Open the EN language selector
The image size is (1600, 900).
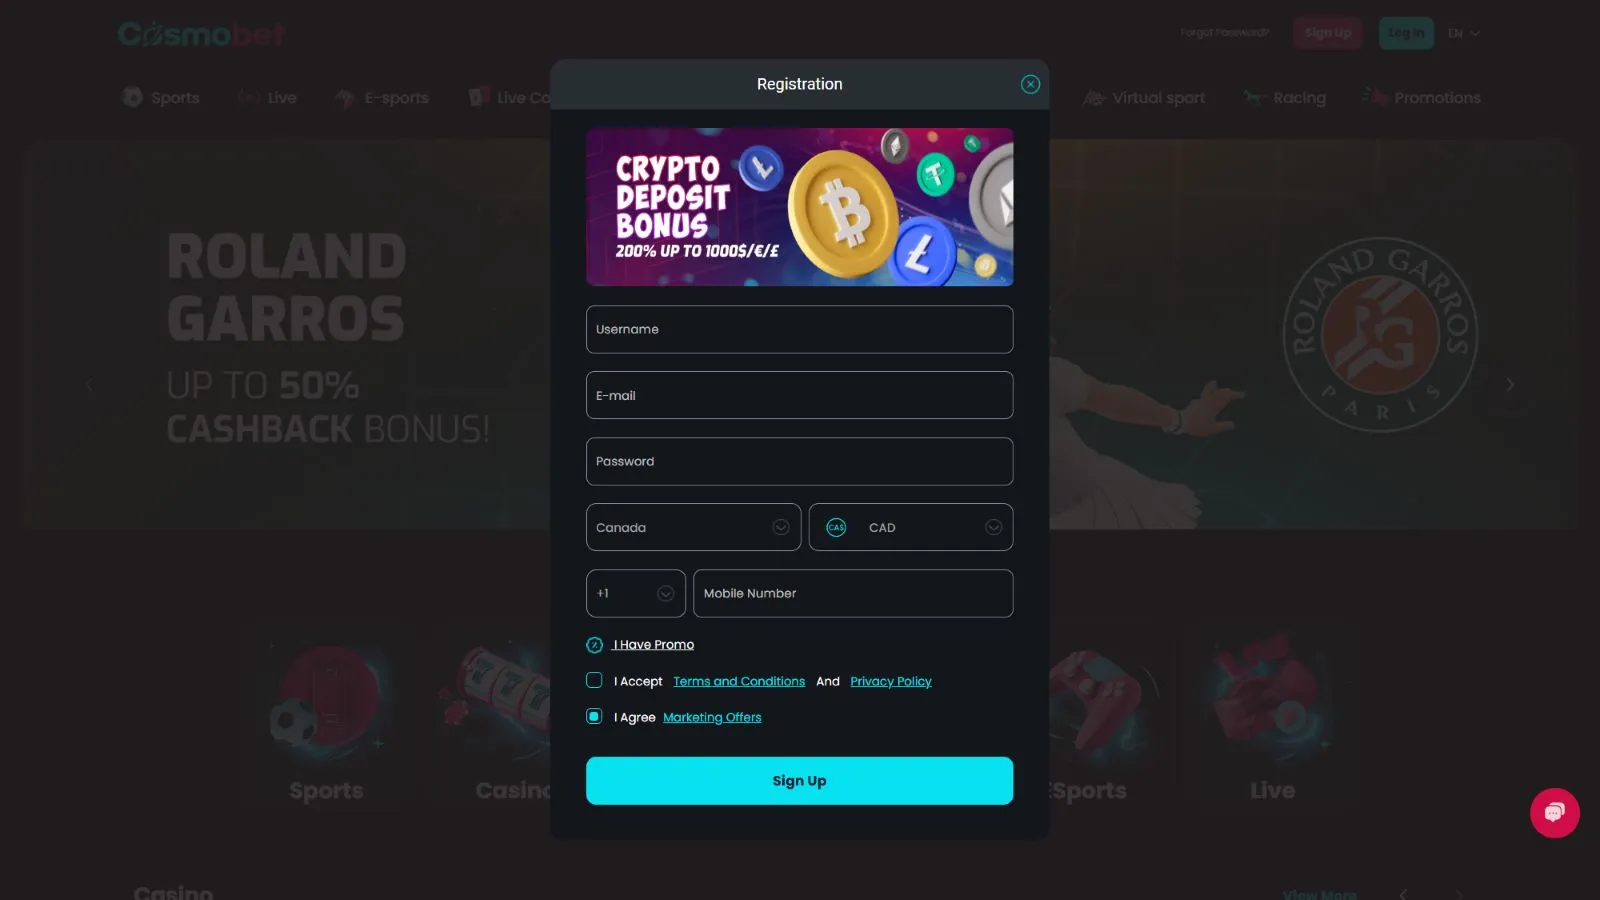(x=1464, y=33)
